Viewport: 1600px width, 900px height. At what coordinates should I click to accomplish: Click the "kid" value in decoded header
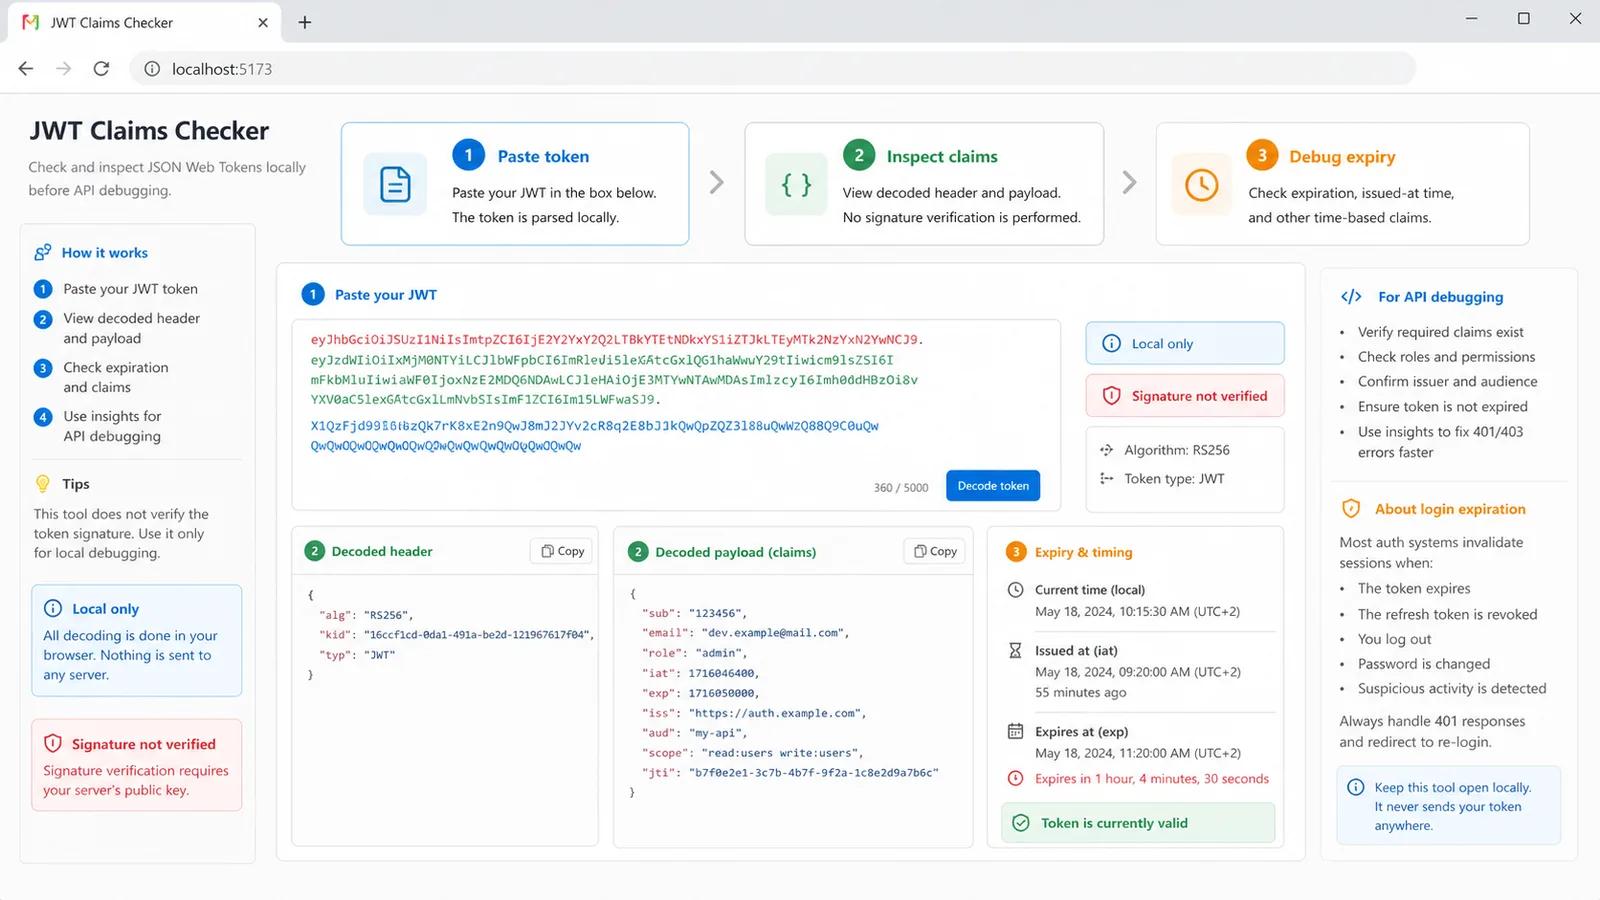[x=476, y=635]
